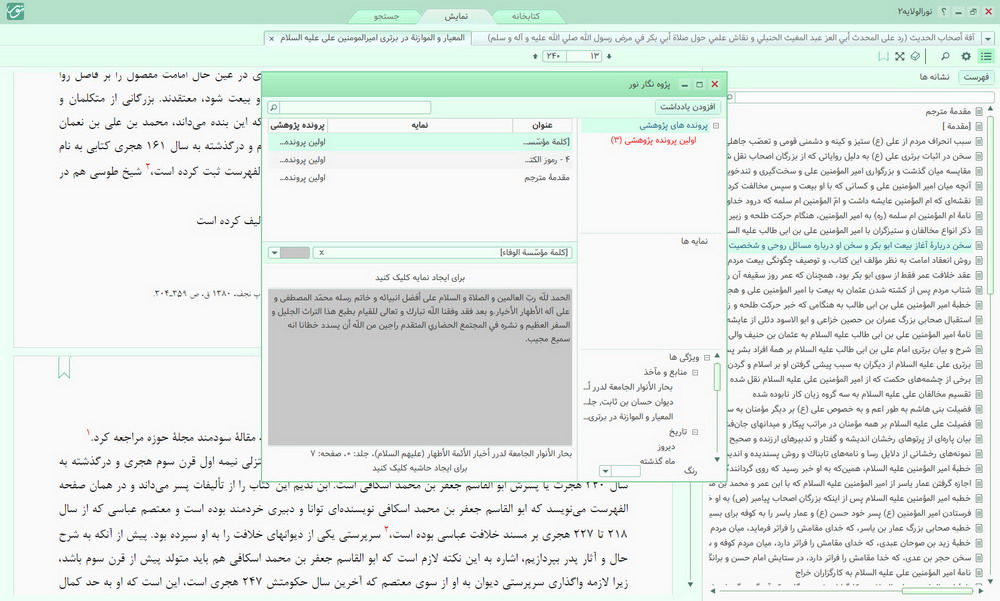The width and height of the screenshot is (1000, 601).
Task: Clear the كلمة مؤسّسة الوفاء field with x
Action: 321,253
